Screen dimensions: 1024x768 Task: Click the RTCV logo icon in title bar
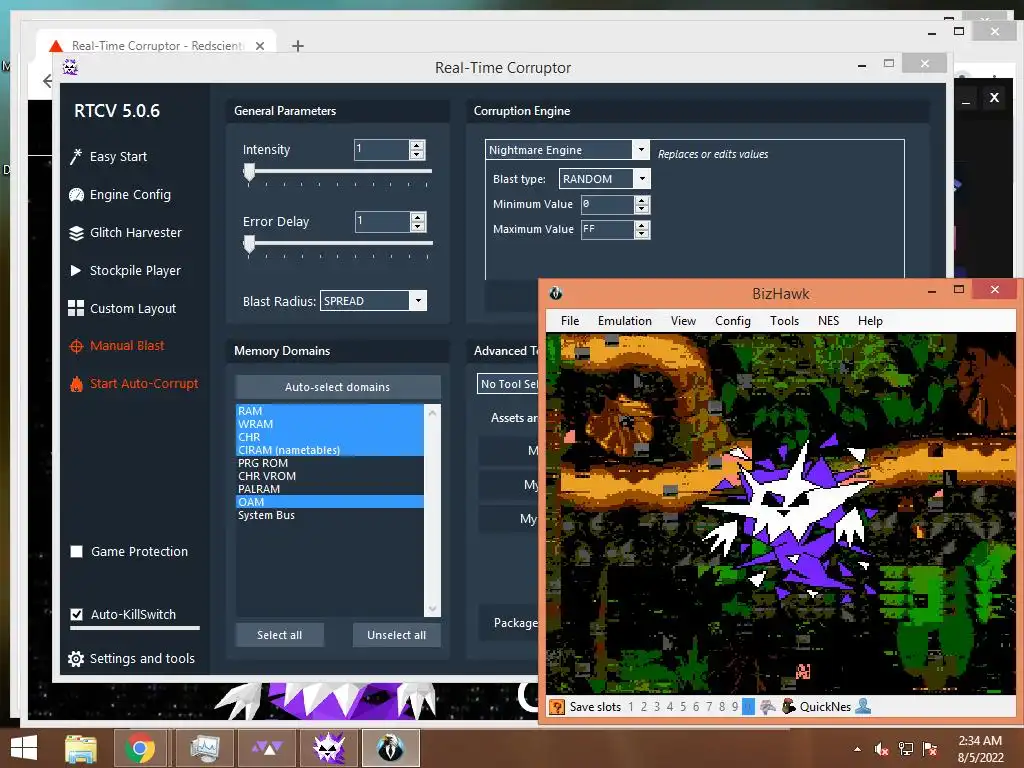tap(70, 67)
